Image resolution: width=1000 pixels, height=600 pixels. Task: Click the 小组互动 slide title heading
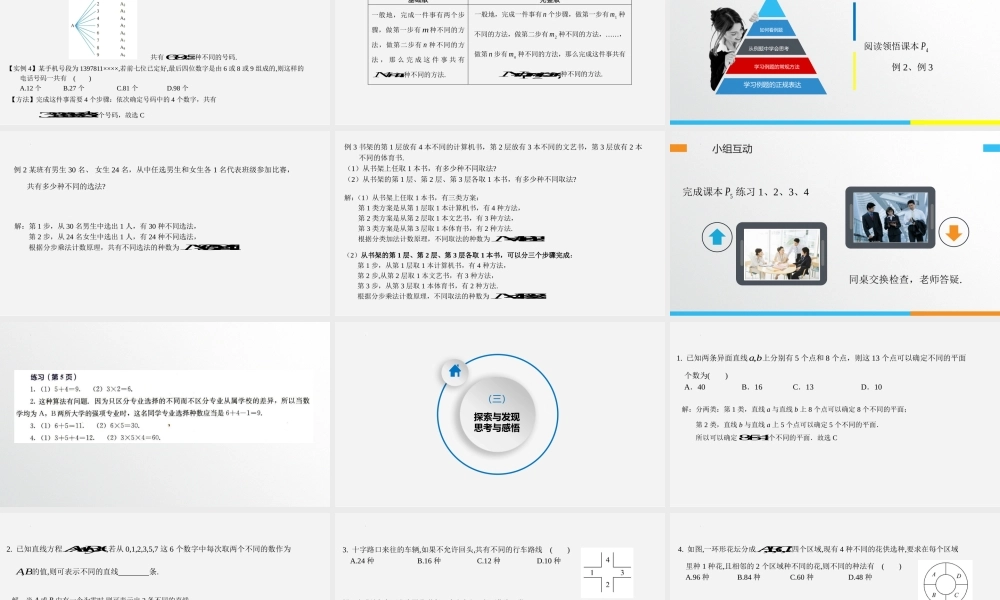[x=733, y=149]
